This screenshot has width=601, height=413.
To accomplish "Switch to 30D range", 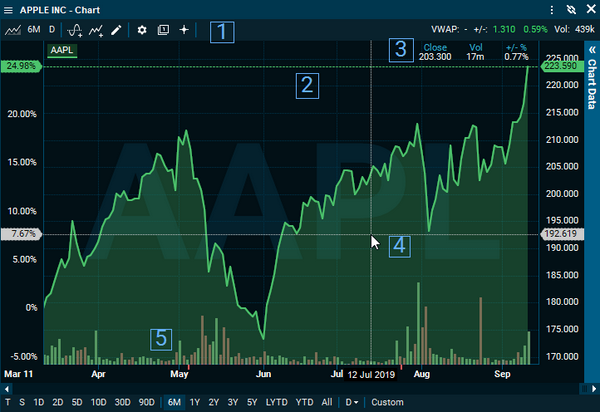I will (123, 402).
